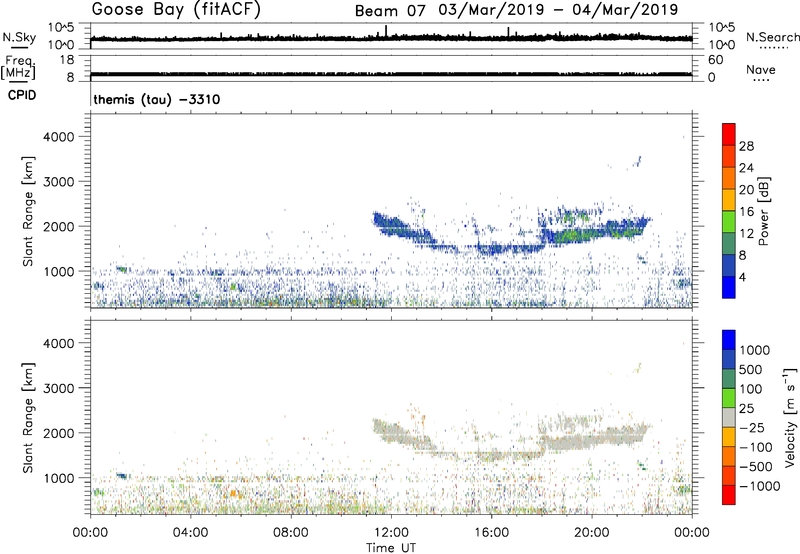Screen dimensions: 800x554
Task: Click the Power [dB] color bar title
Action: tap(763, 211)
